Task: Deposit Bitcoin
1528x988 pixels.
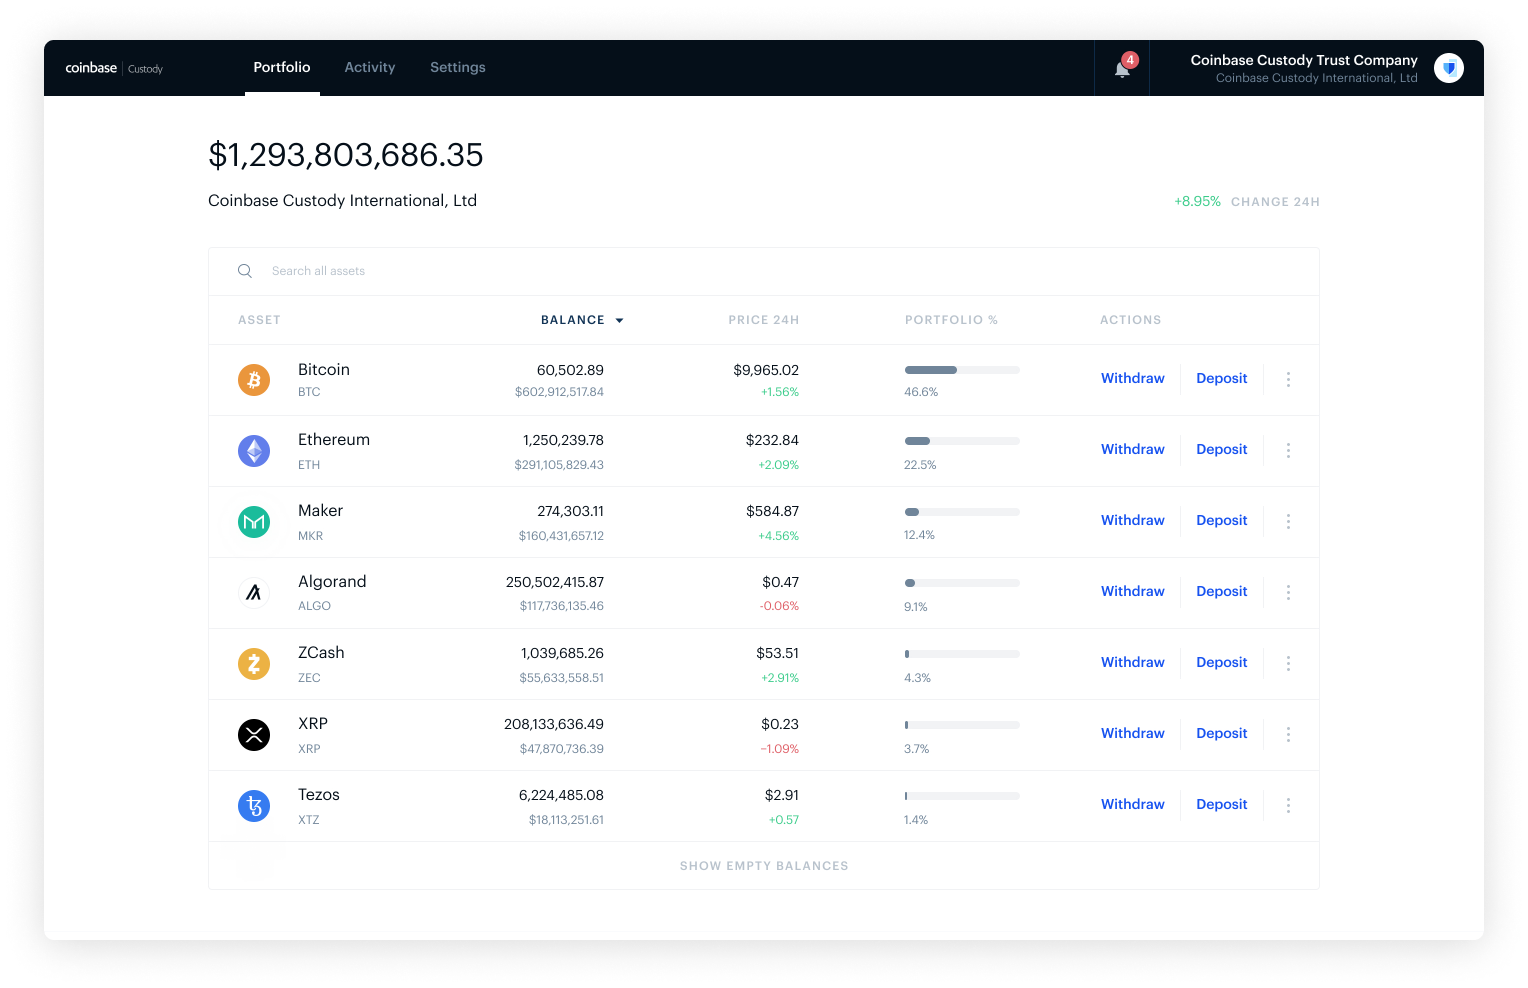Action: point(1222,378)
